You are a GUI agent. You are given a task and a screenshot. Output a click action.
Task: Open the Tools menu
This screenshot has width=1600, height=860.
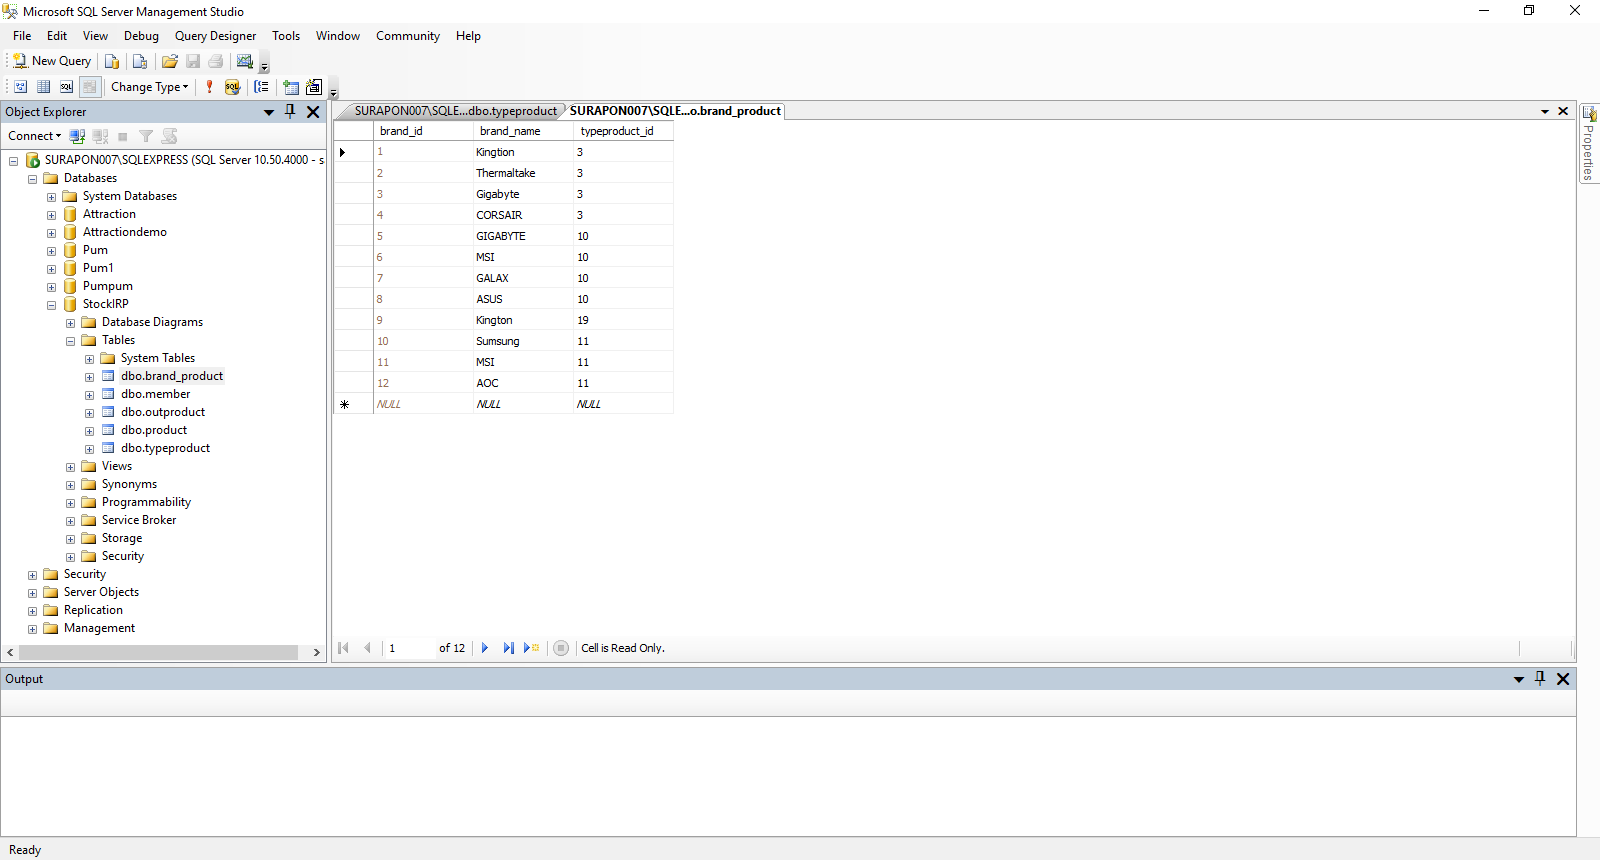tap(286, 36)
